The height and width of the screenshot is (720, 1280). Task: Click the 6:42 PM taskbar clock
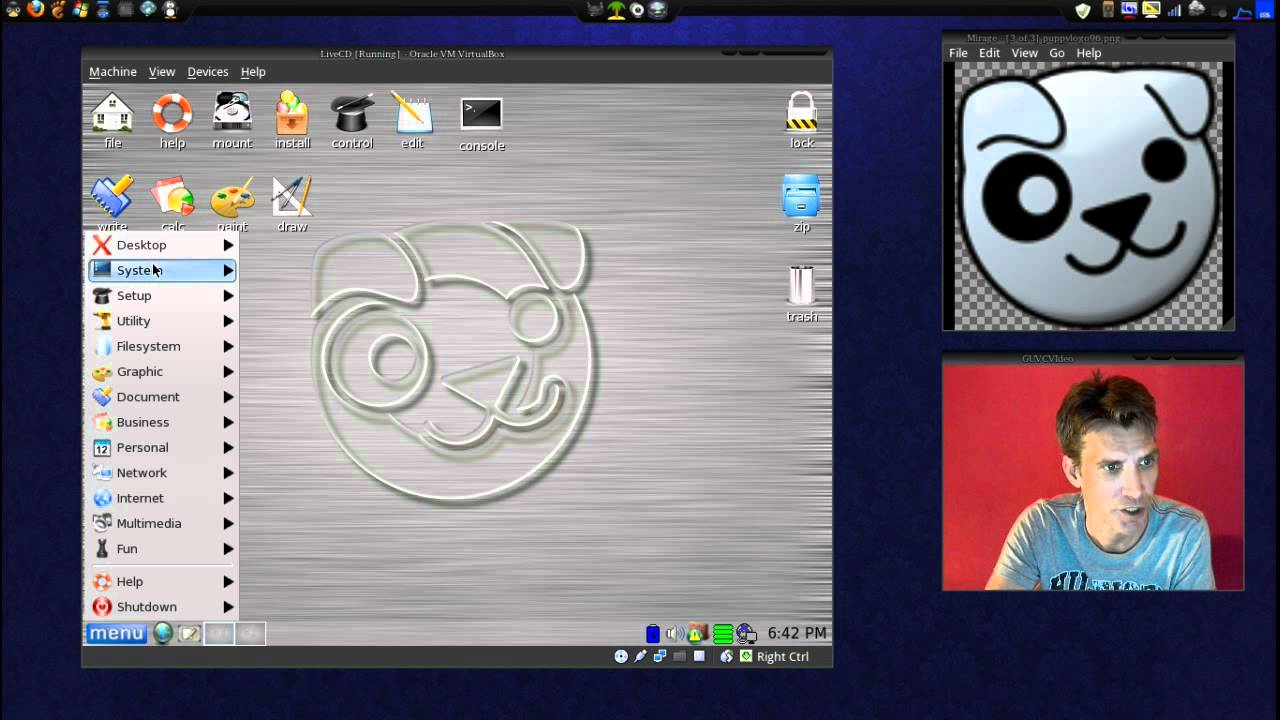pos(797,633)
